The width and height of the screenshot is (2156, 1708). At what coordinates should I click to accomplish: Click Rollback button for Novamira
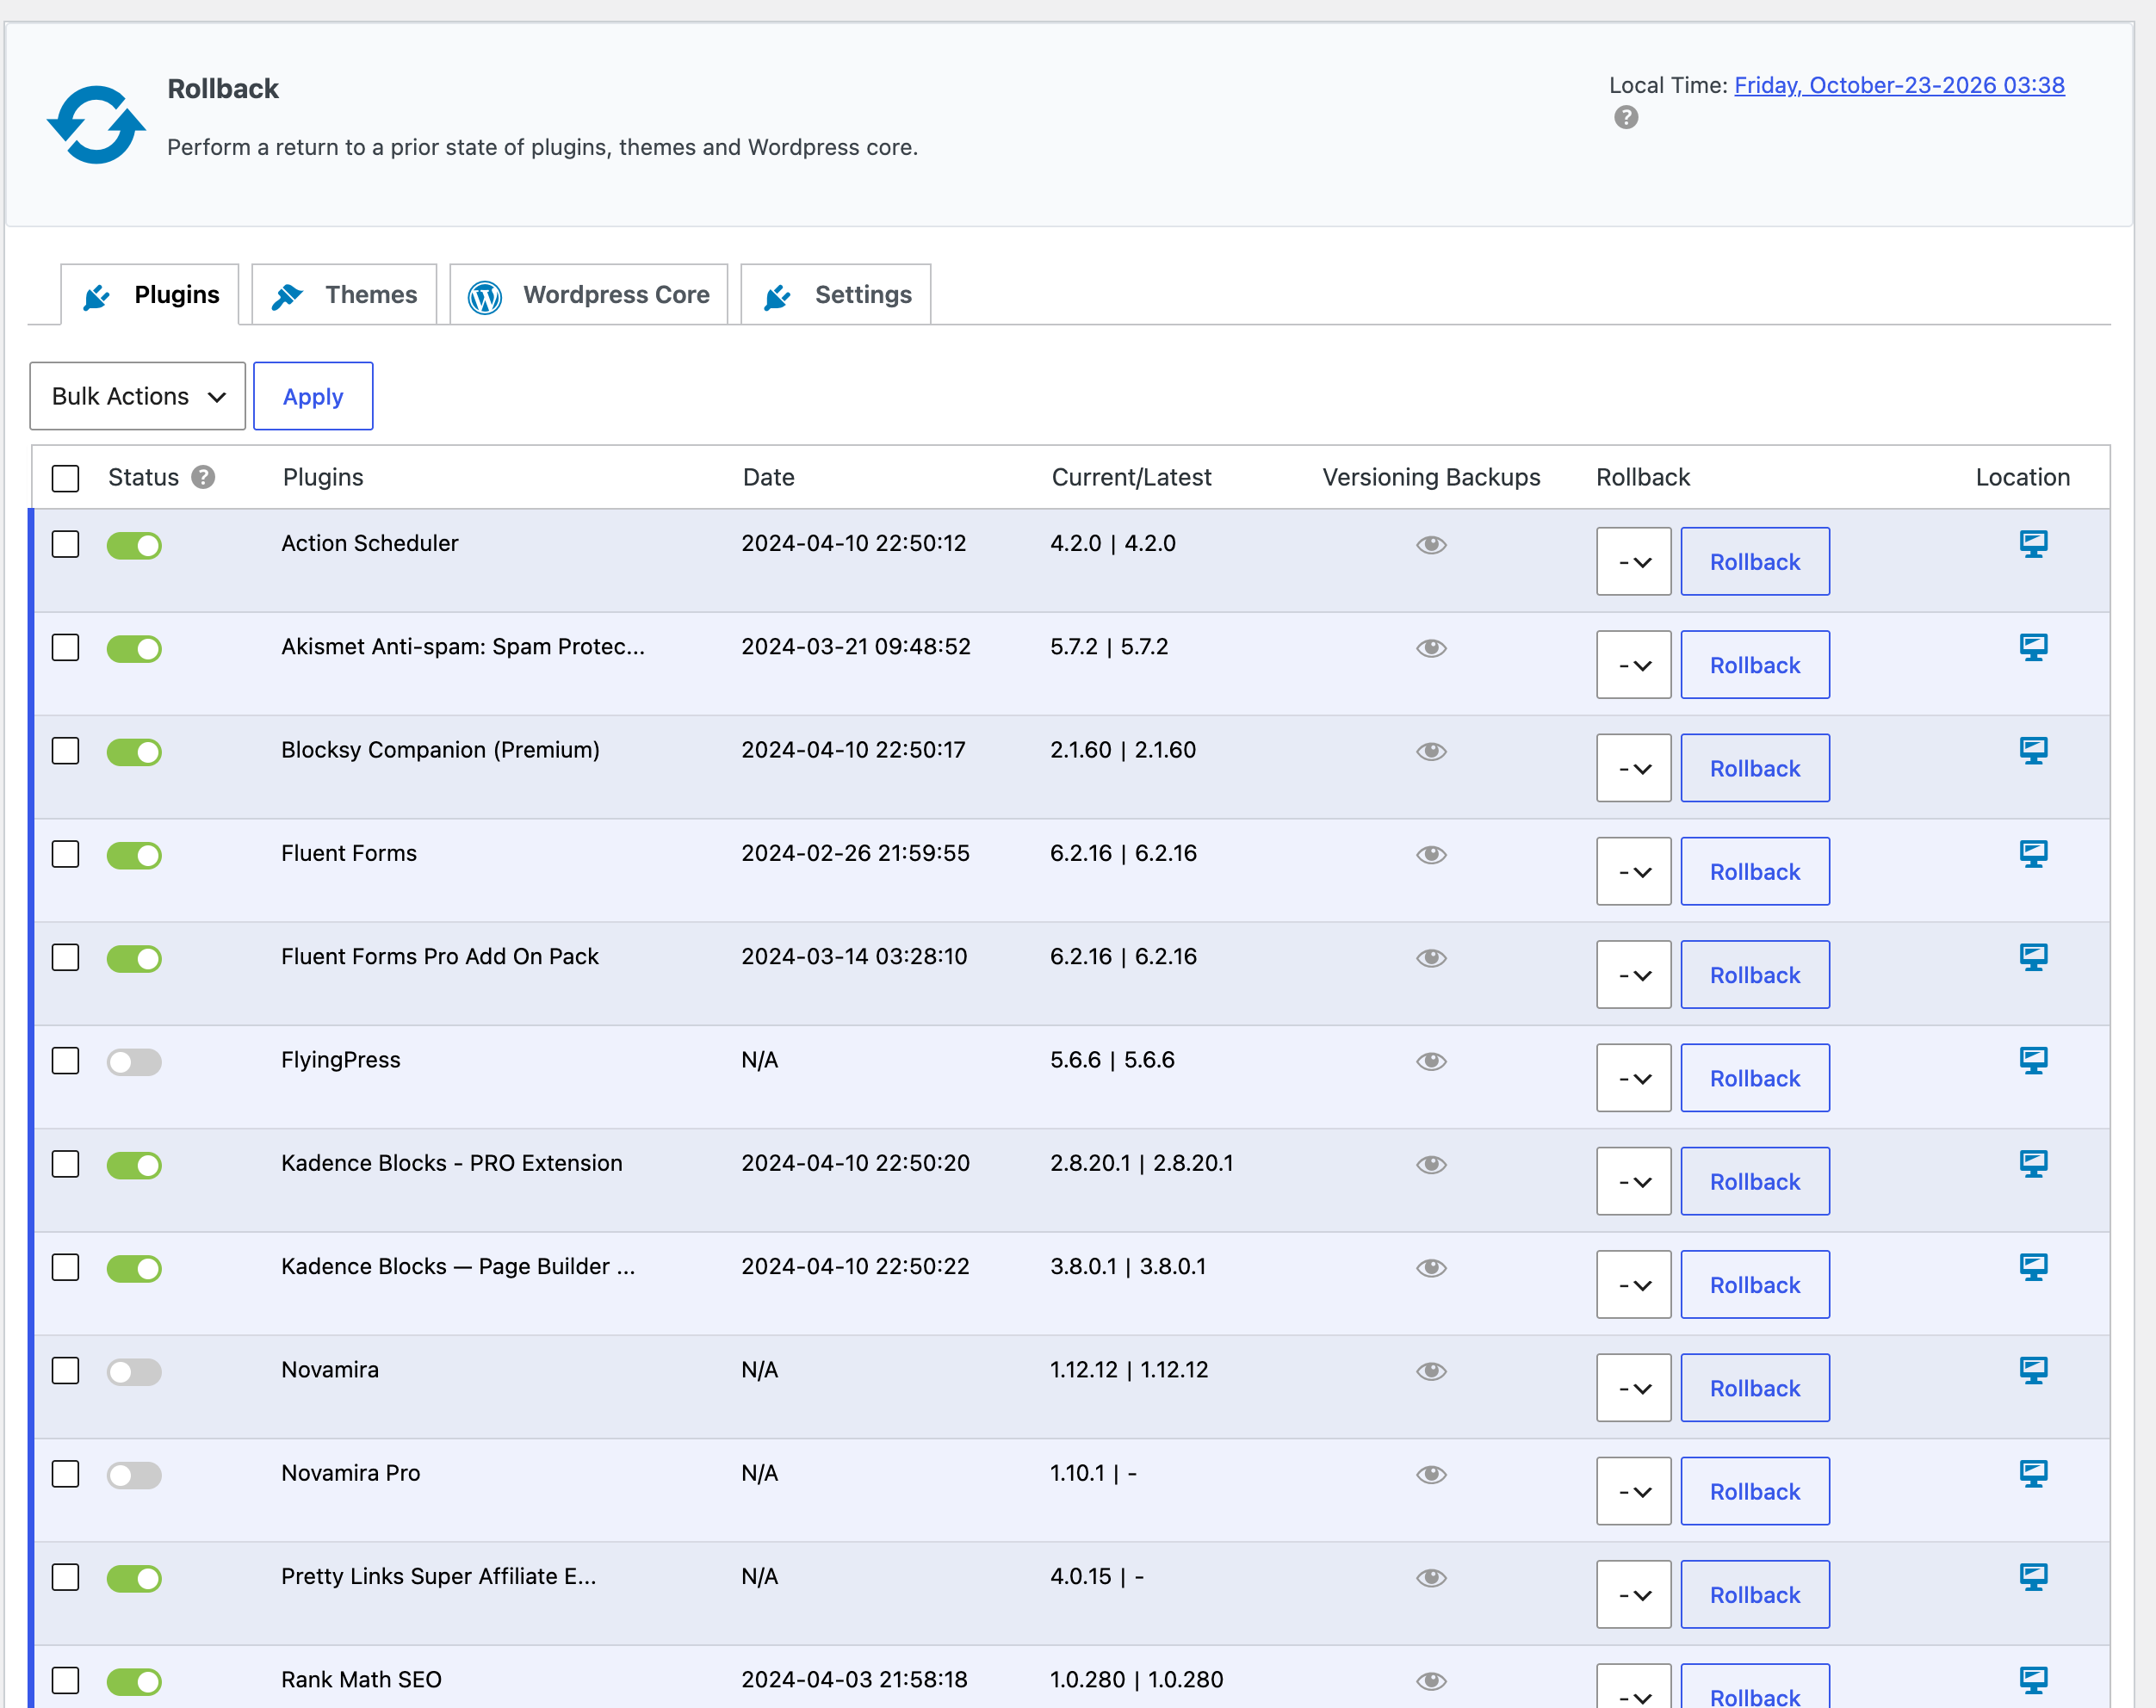(1755, 1388)
